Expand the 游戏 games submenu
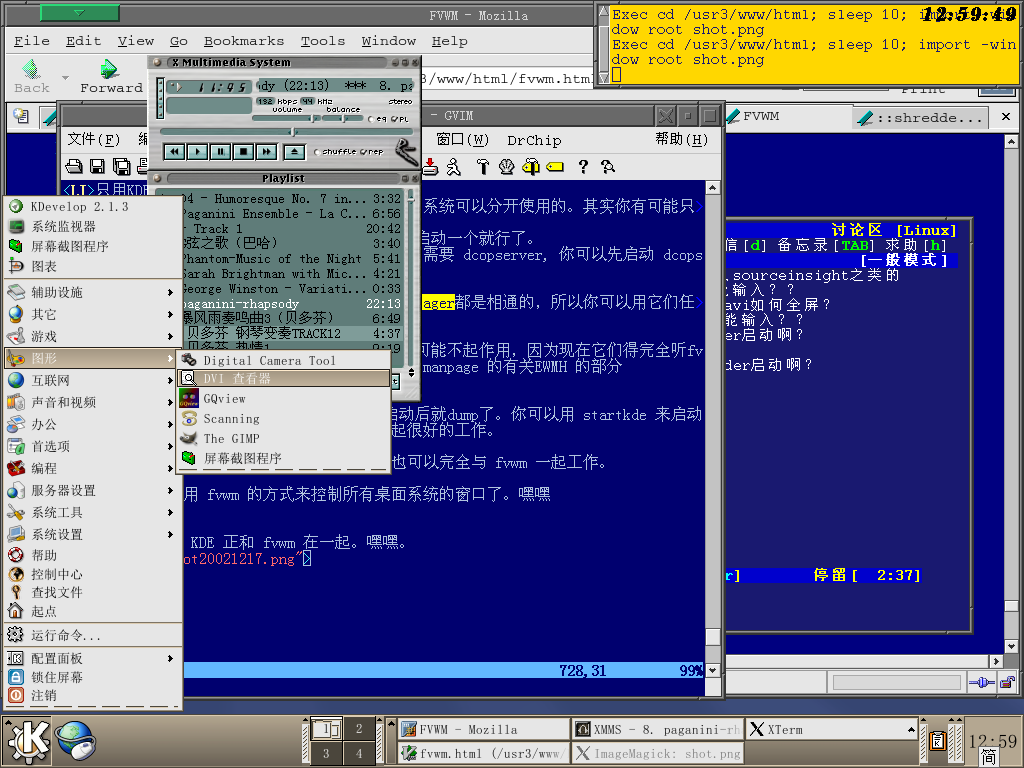1024x768 pixels. (93, 336)
